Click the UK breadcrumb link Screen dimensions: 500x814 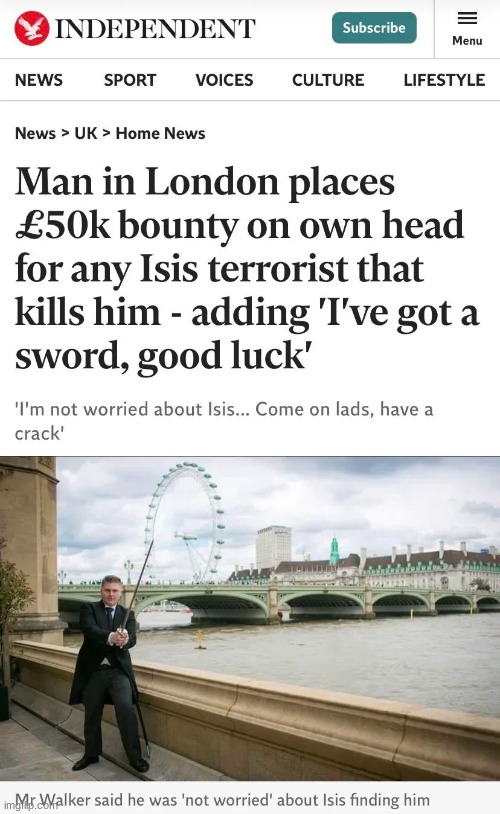(86, 133)
